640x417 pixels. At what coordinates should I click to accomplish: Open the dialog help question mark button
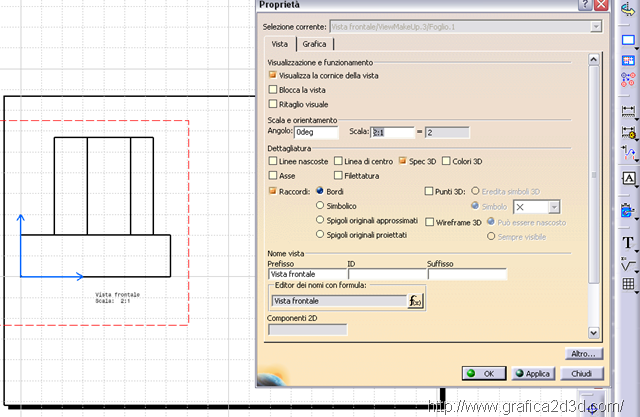click(583, 6)
